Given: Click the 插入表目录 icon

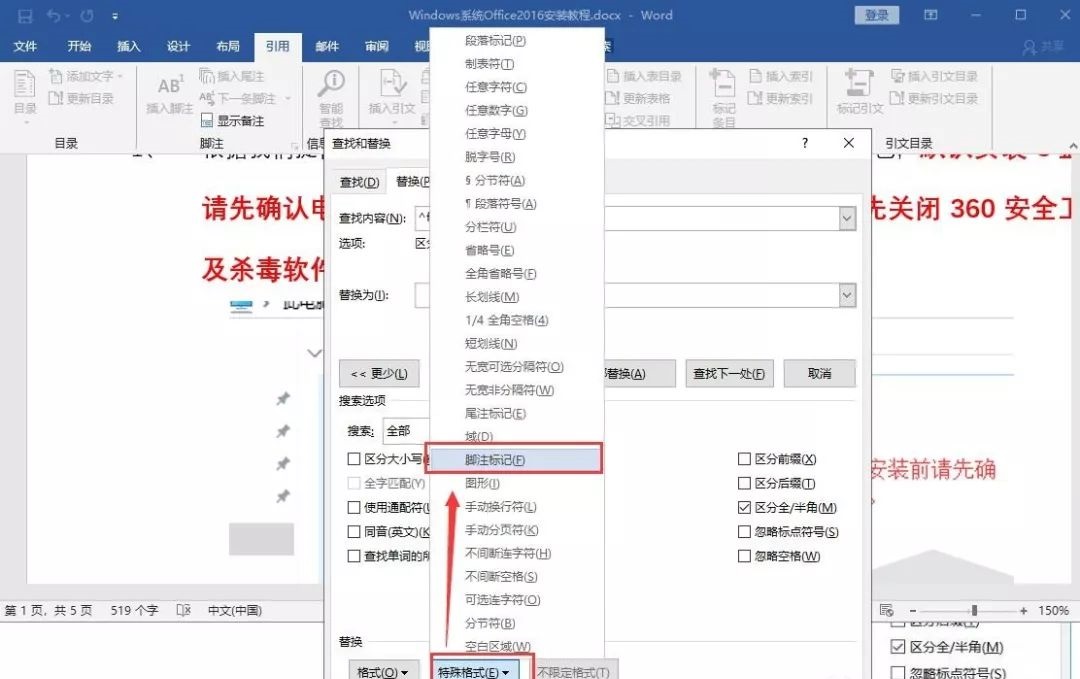Looking at the screenshot, I should [x=613, y=76].
